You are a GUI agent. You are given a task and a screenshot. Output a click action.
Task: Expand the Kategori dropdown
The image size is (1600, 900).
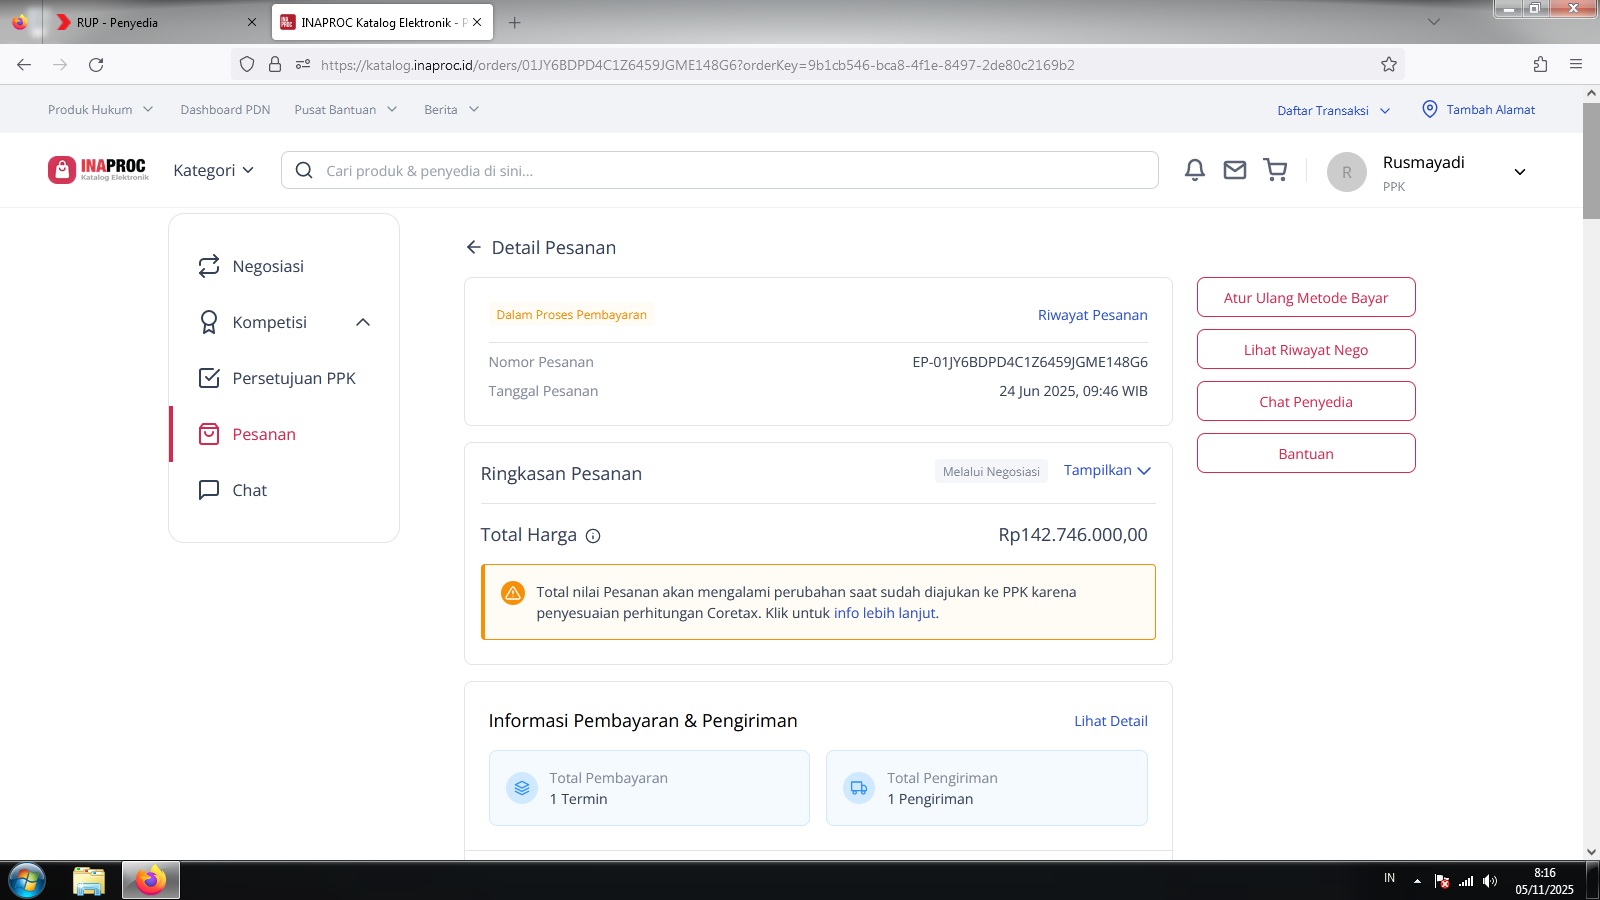pyautogui.click(x=213, y=171)
